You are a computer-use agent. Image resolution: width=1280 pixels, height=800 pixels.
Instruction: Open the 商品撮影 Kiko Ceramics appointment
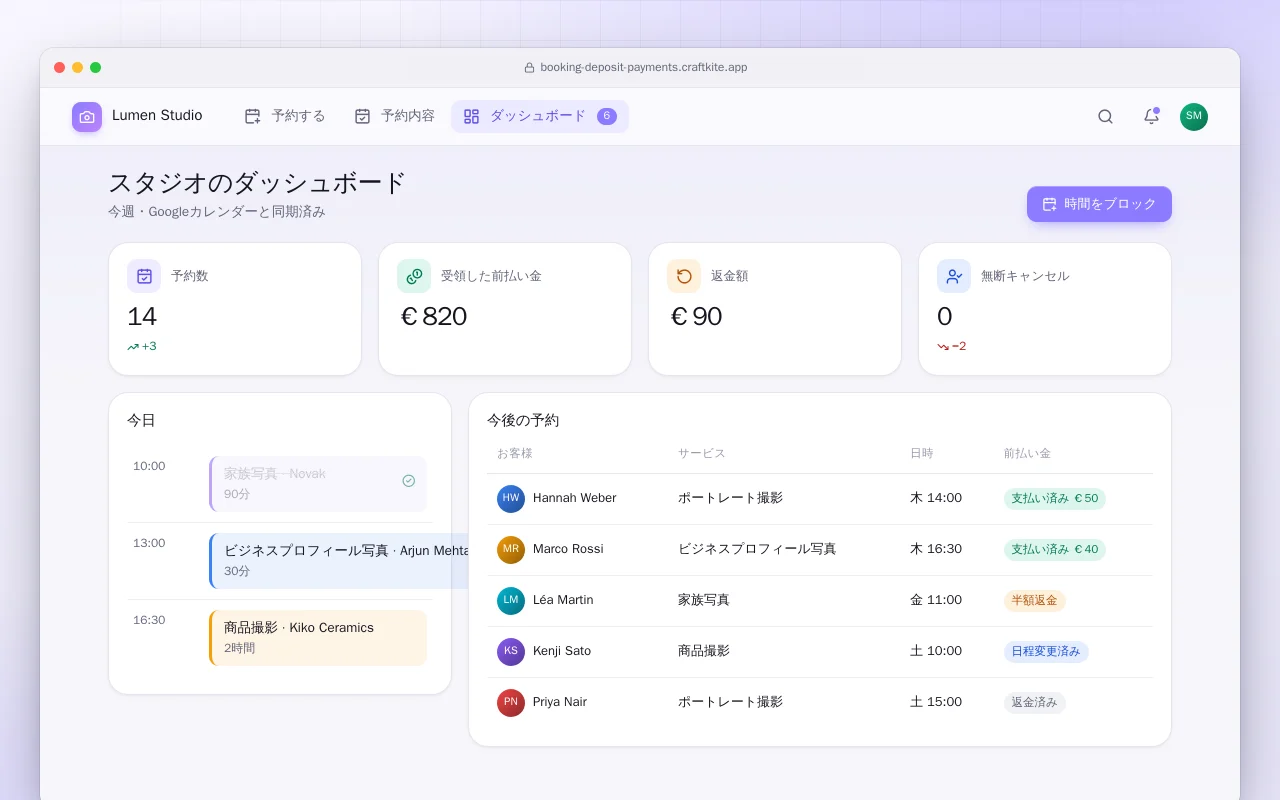point(318,638)
